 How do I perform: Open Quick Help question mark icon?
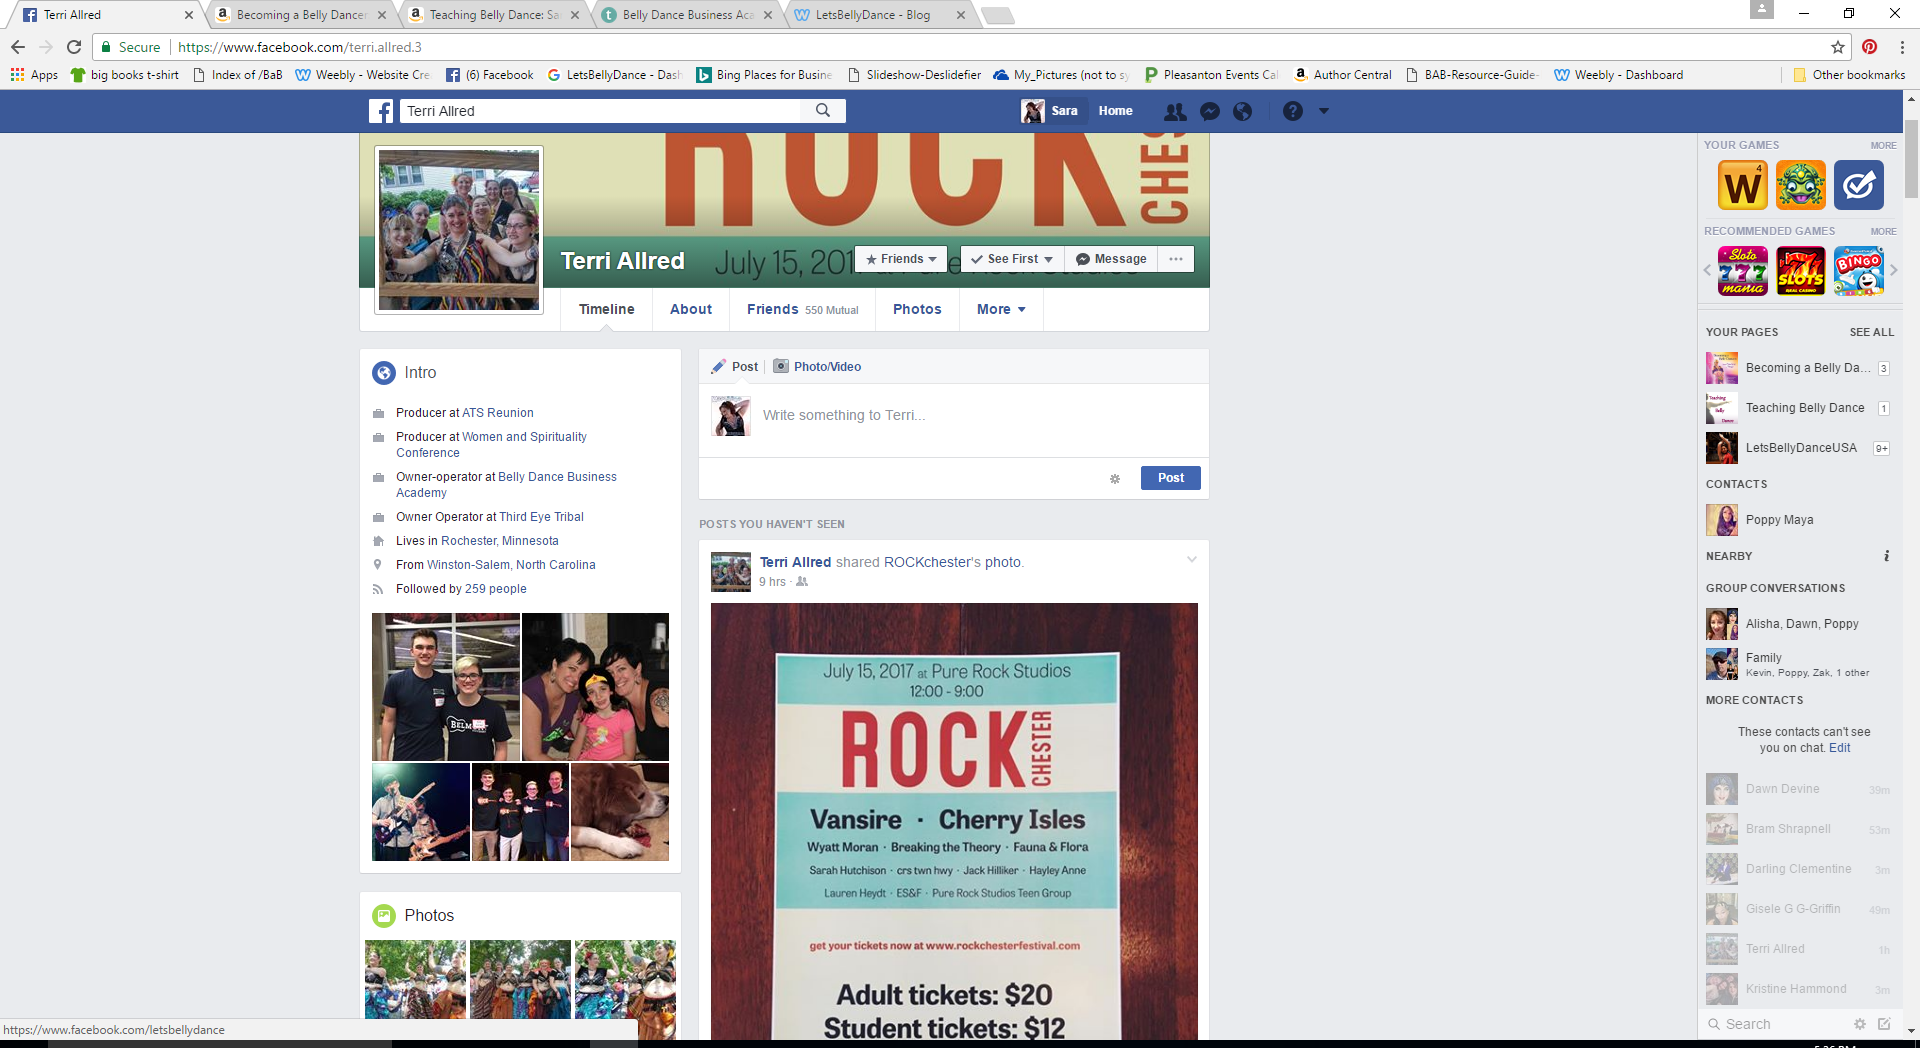click(x=1292, y=111)
